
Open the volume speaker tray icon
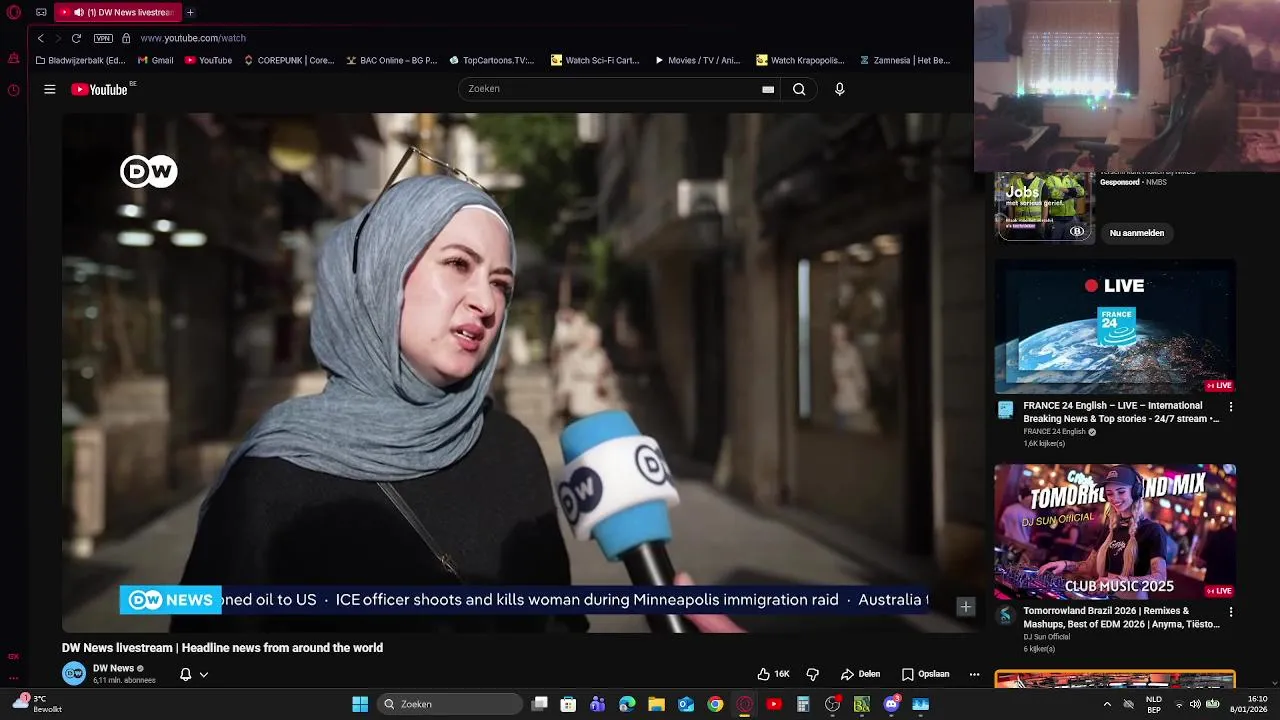point(1195,704)
